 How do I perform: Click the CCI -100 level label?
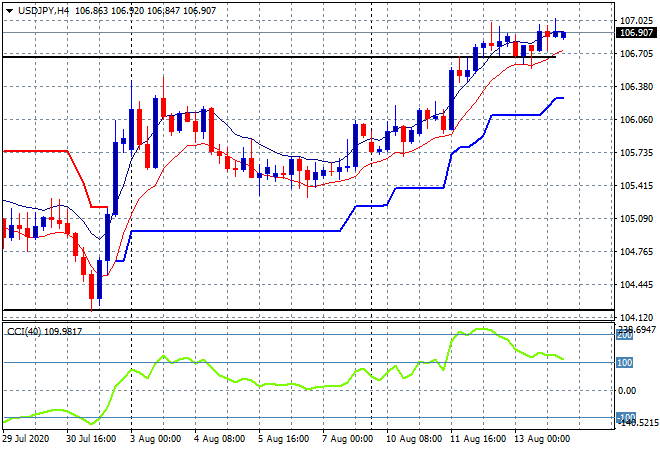[626, 418]
